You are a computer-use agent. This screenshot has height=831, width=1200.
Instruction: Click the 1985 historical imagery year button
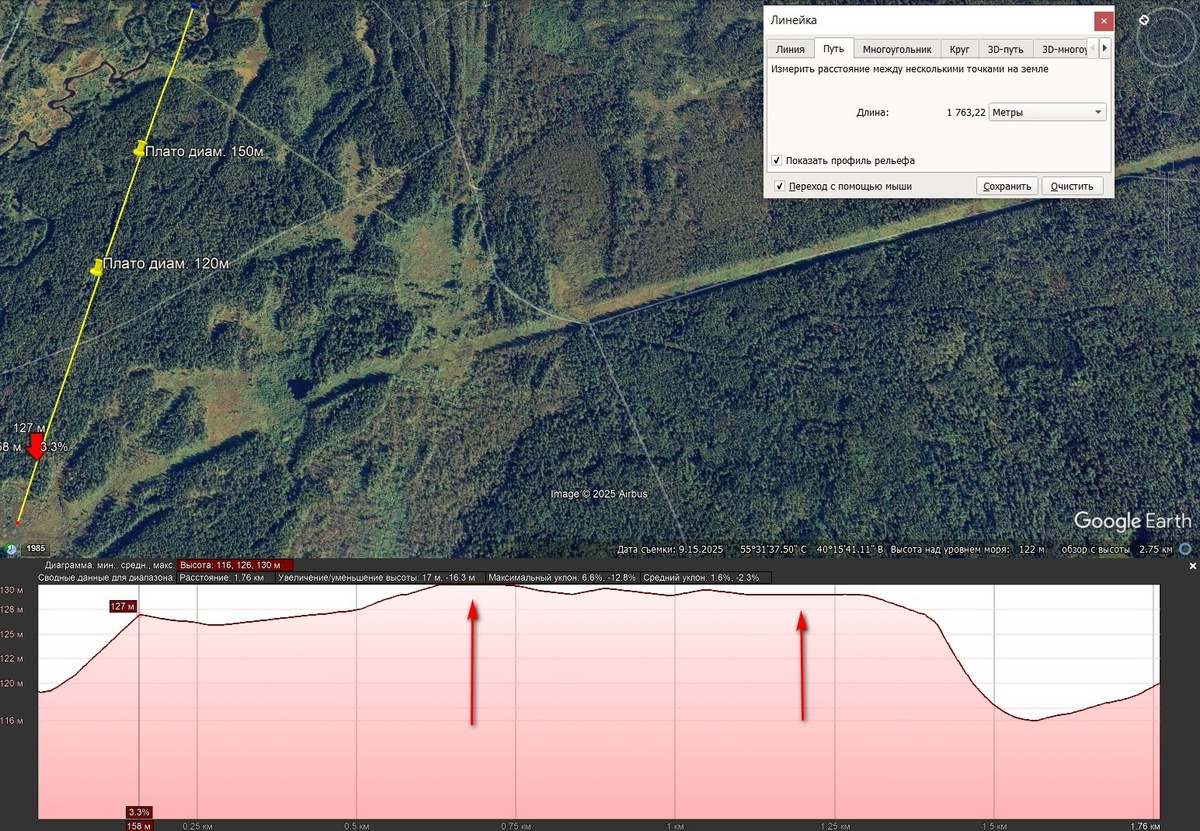36,549
